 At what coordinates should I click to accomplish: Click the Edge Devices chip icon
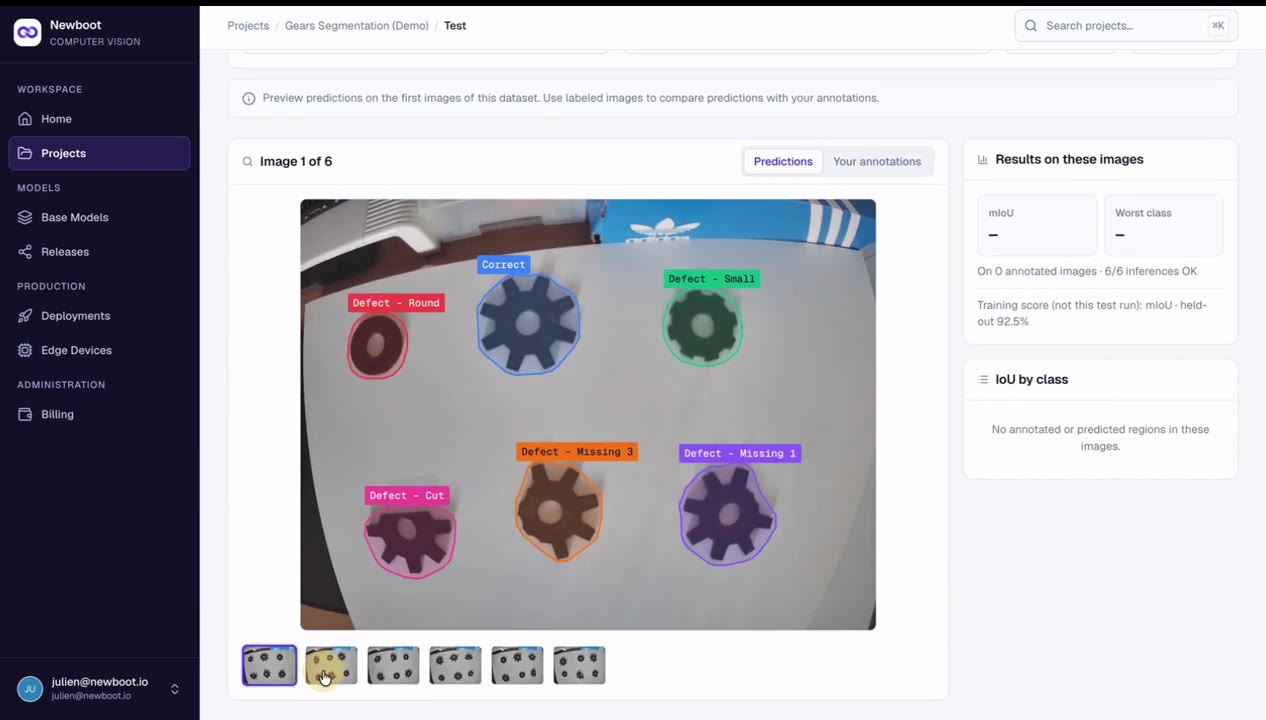pyautogui.click(x=25, y=350)
